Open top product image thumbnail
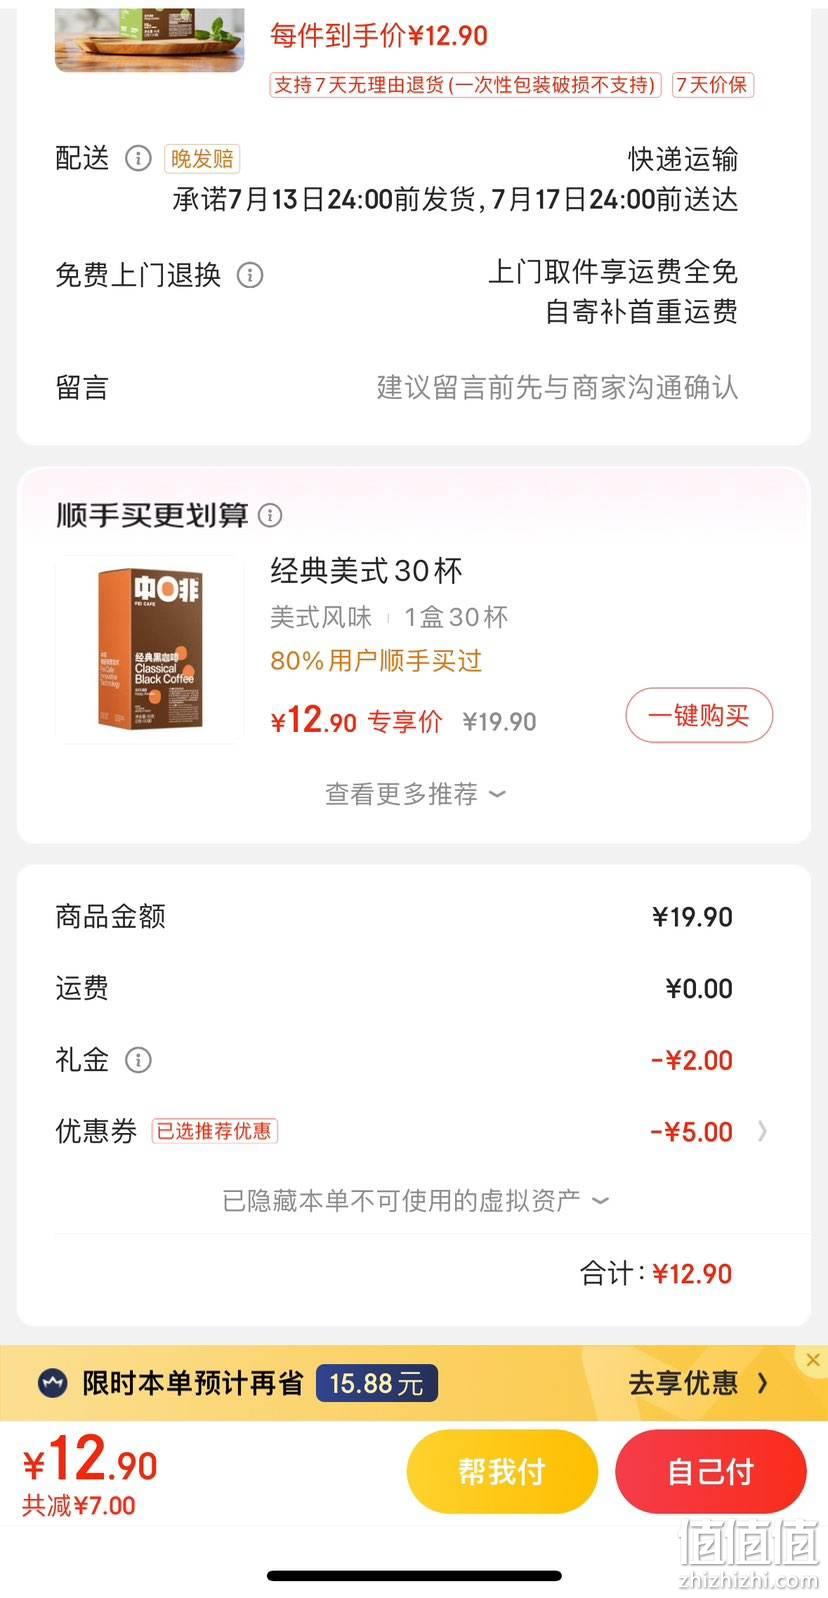The height and width of the screenshot is (1598, 828). (x=149, y=40)
